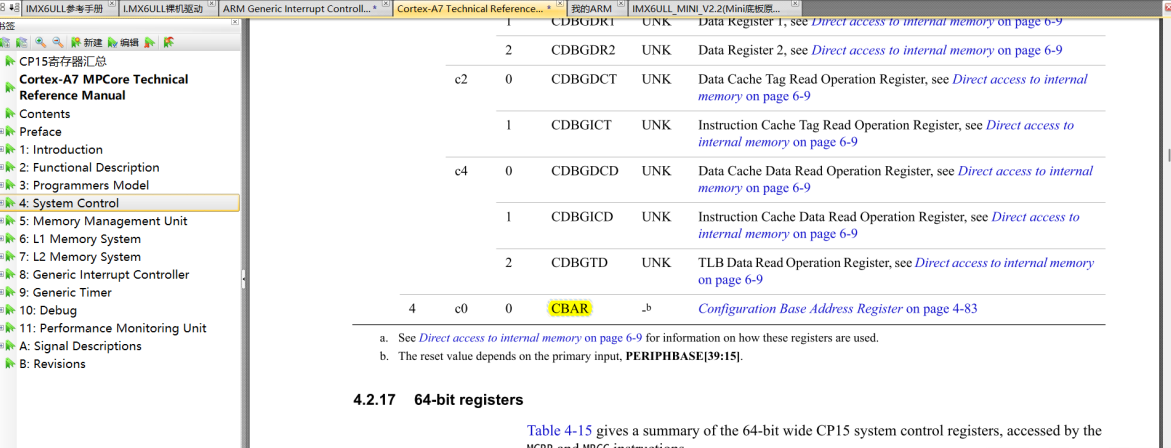
Task: Switch to ARM Generic Interrupt Controller tab
Action: (304, 9)
